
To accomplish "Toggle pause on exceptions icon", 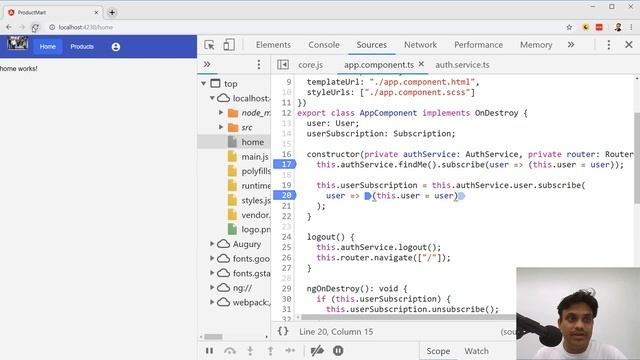I will (x=338, y=351).
